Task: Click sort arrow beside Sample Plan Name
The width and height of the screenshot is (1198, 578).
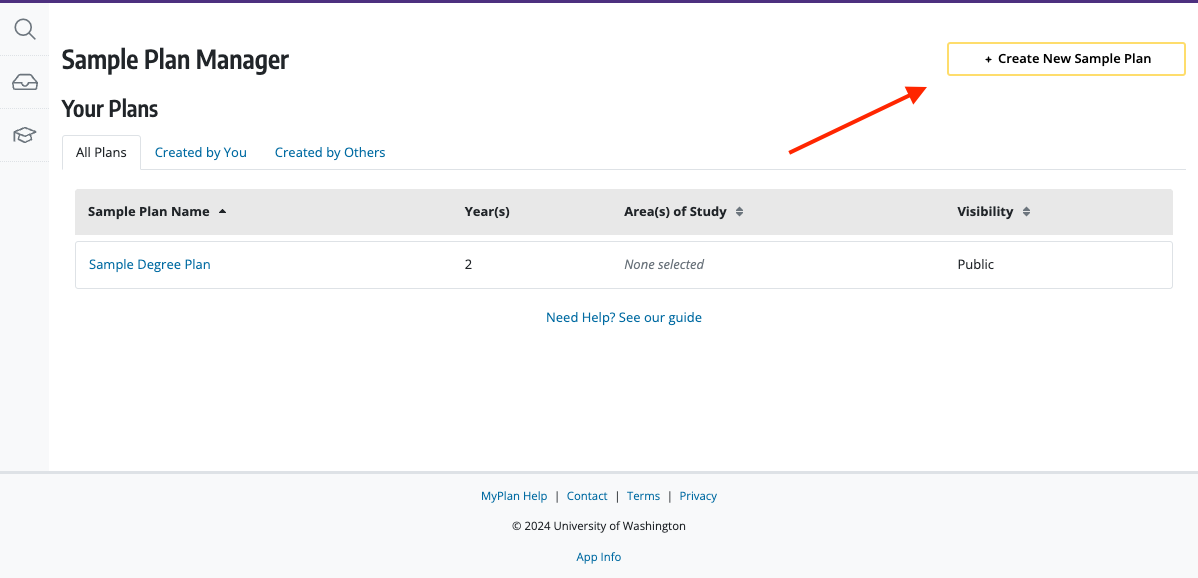Action: pos(222,212)
